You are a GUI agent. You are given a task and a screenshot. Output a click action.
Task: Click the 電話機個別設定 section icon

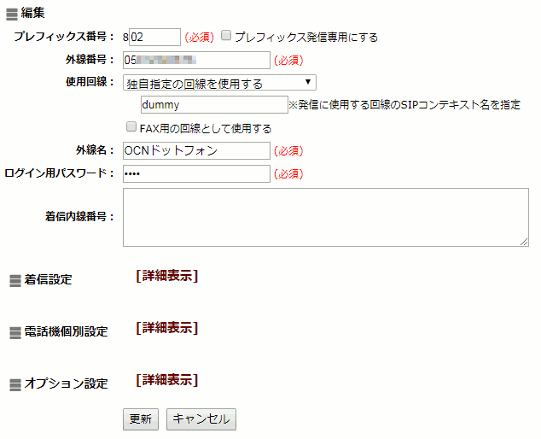[15, 333]
